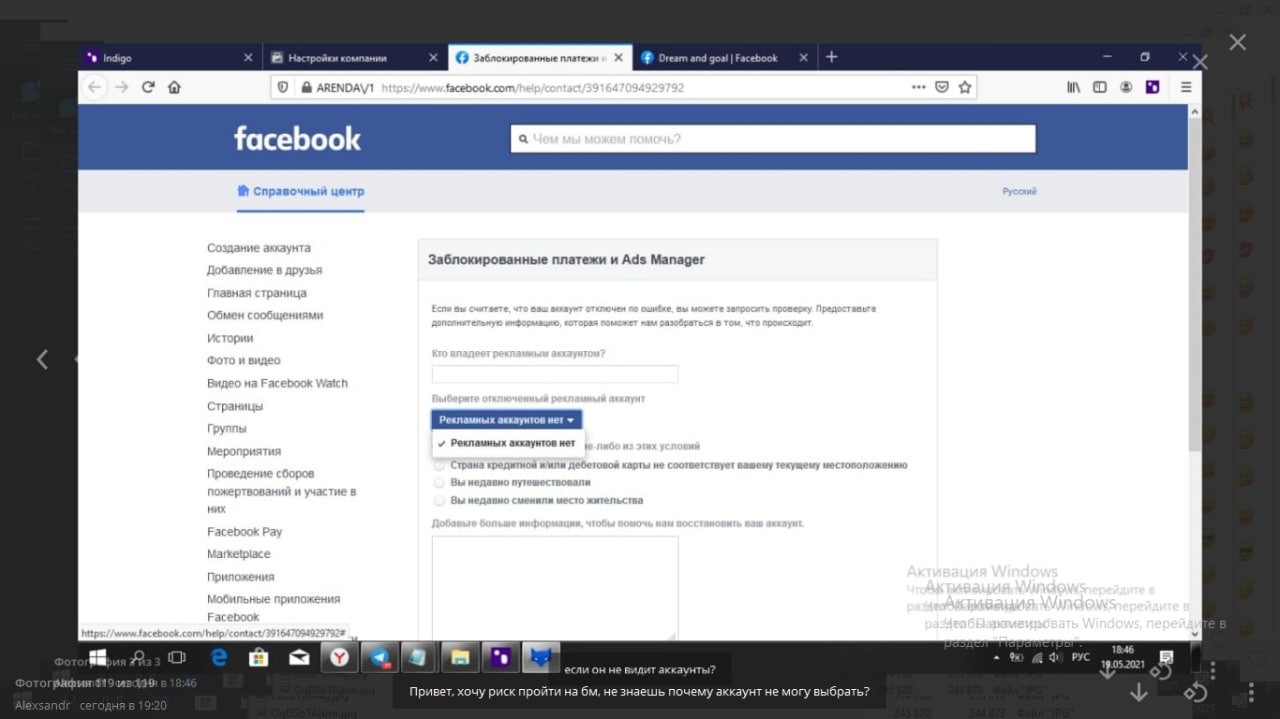
Task: Open the browser home page icon
Action: 174,87
